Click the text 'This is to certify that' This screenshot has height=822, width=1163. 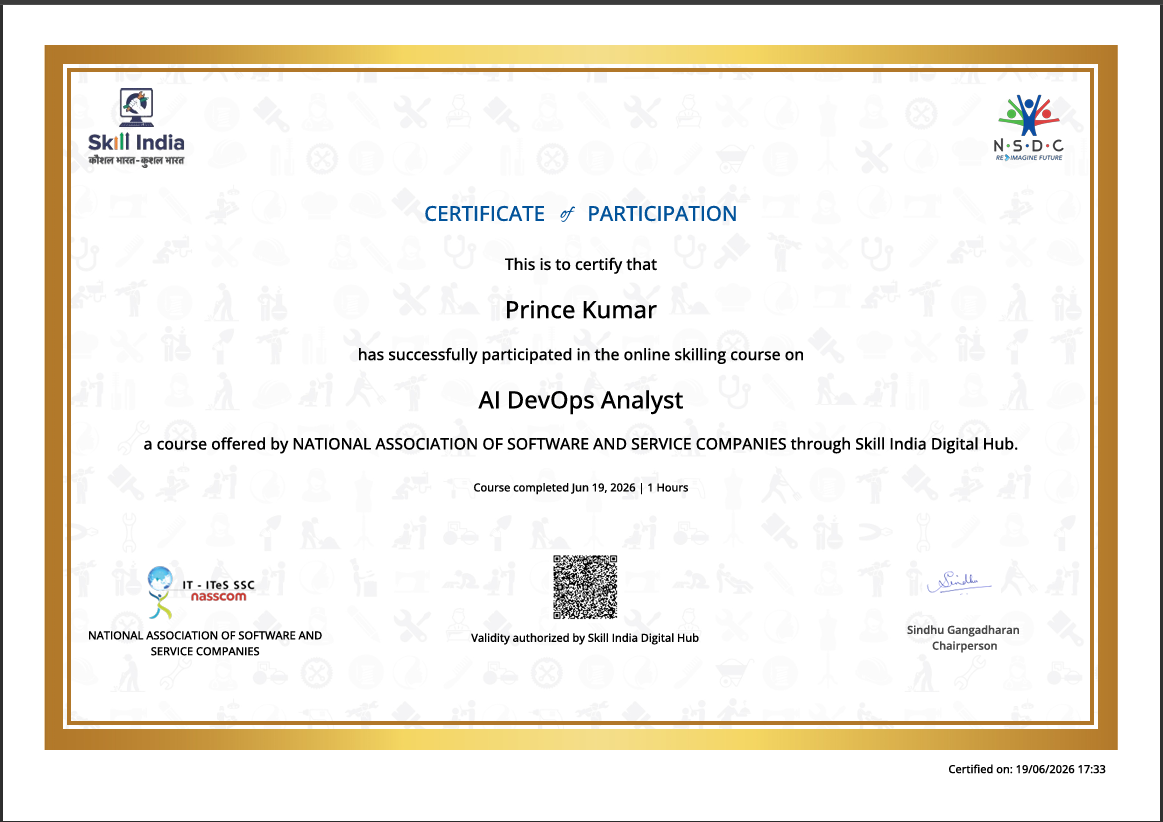[x=581, y=264]
